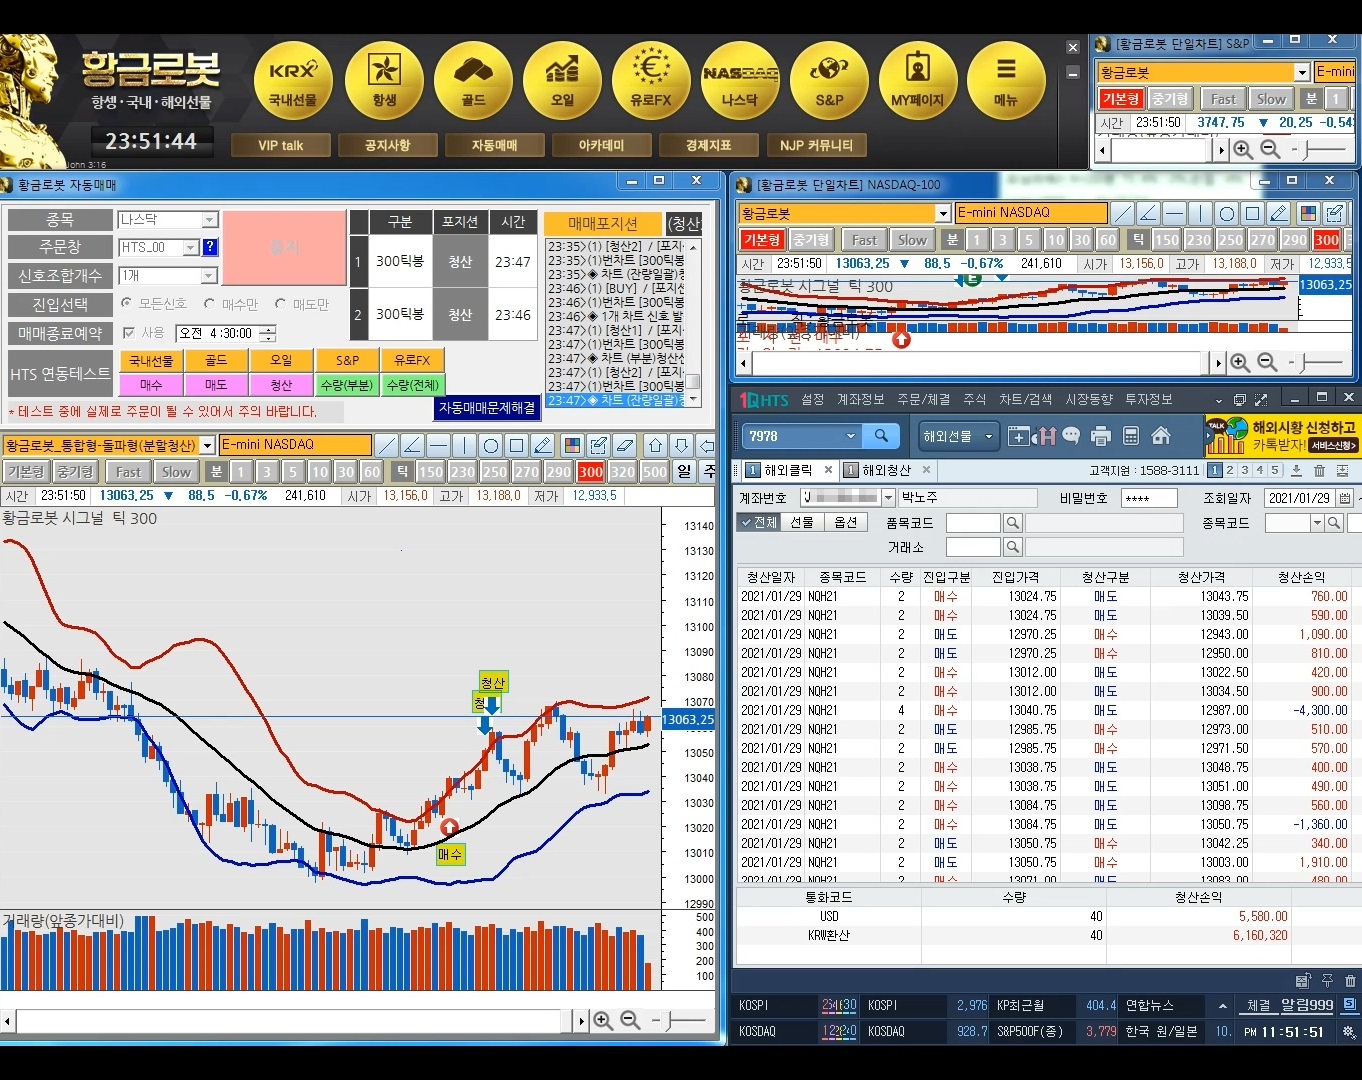The height and width of the screenshot is (1080, 1362).
Task: Switch to 해외청산 tab
Action: 885,470
